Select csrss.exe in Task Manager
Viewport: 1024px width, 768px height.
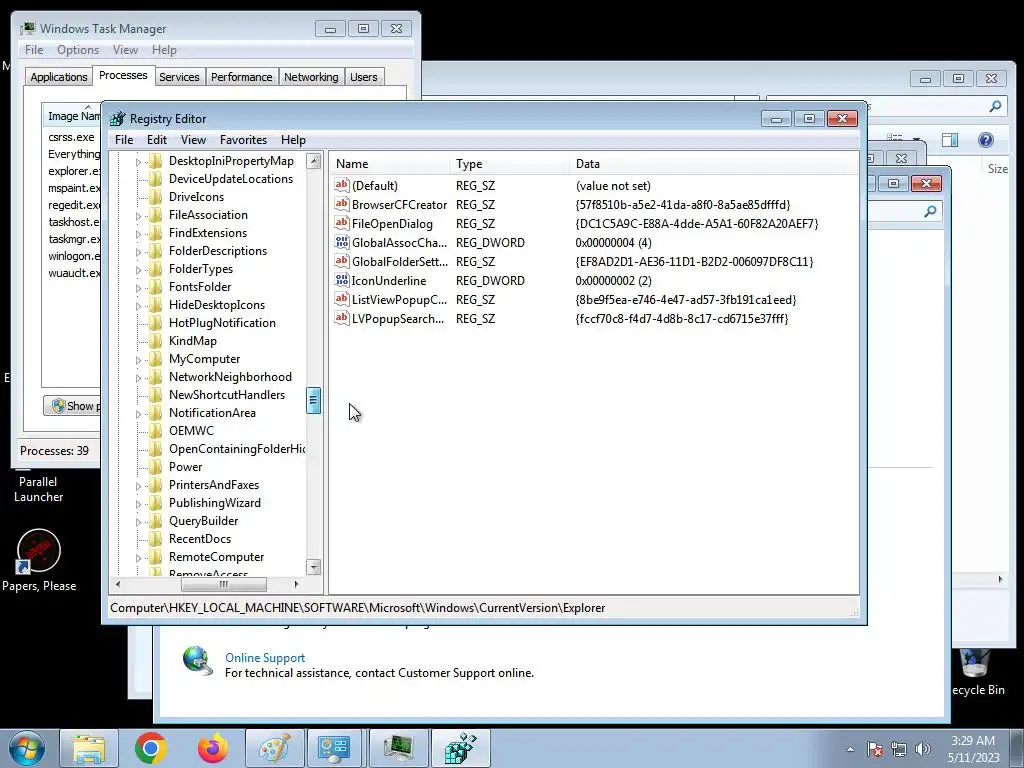pyautogui.click(x=71, y=137)
